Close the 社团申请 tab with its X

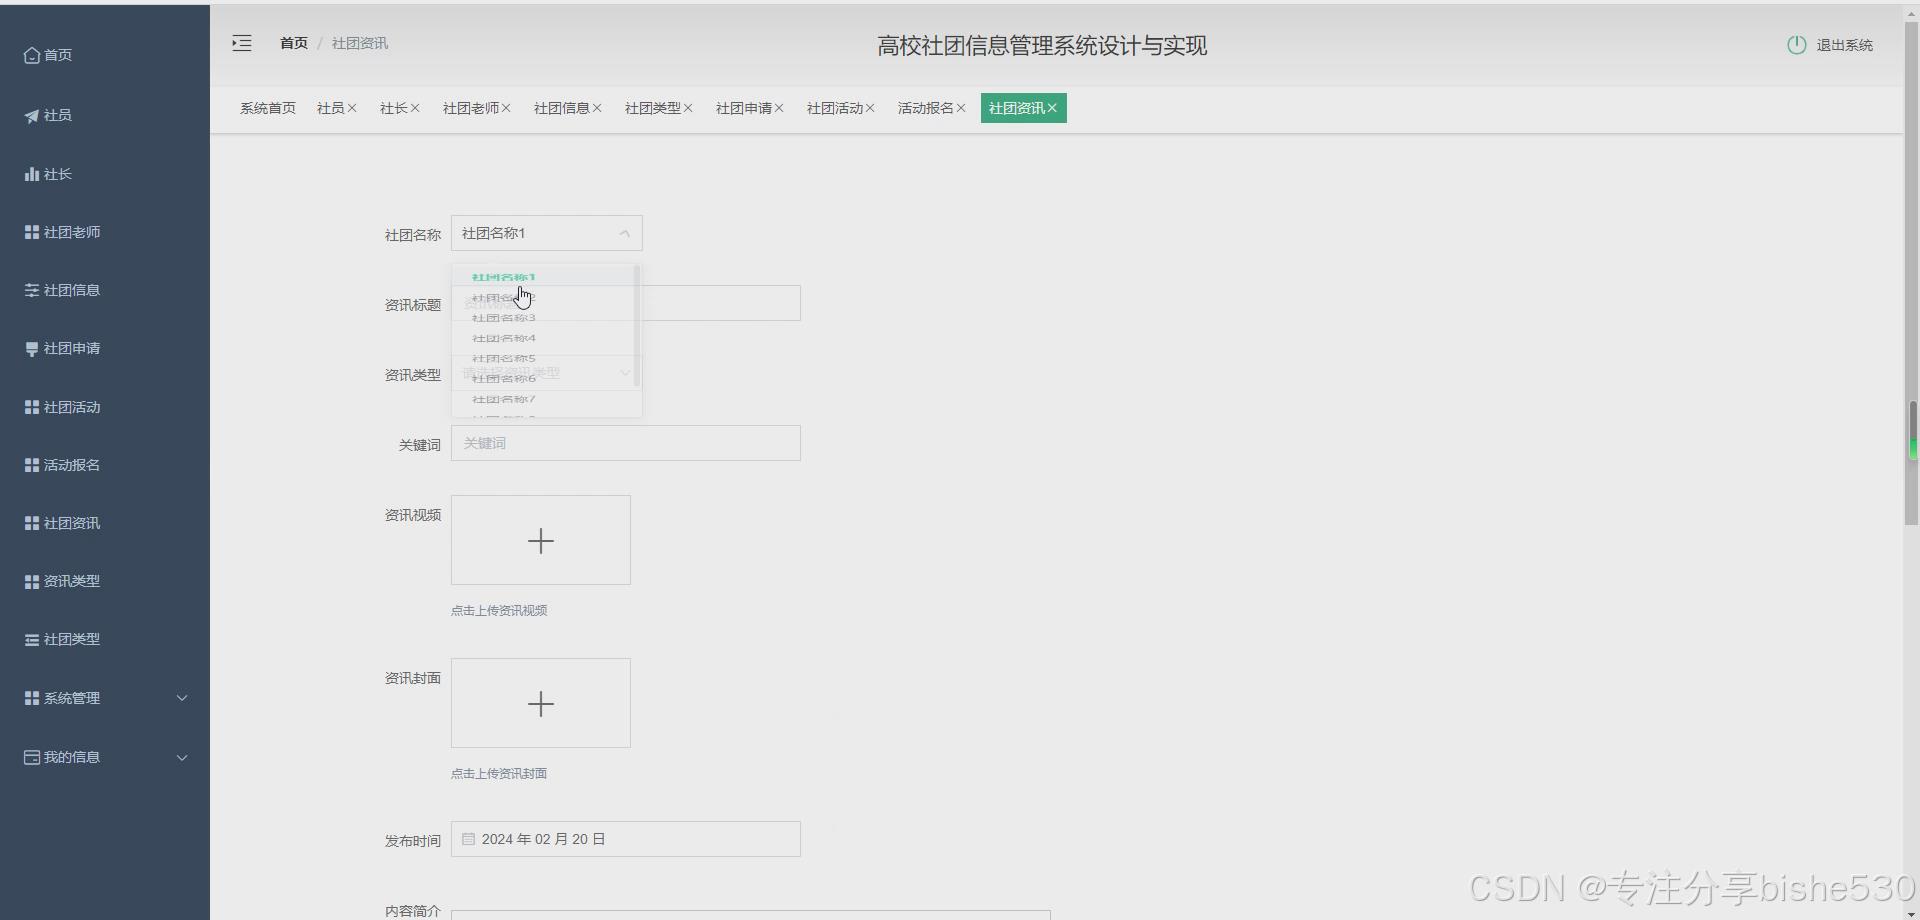click(779, 108)
